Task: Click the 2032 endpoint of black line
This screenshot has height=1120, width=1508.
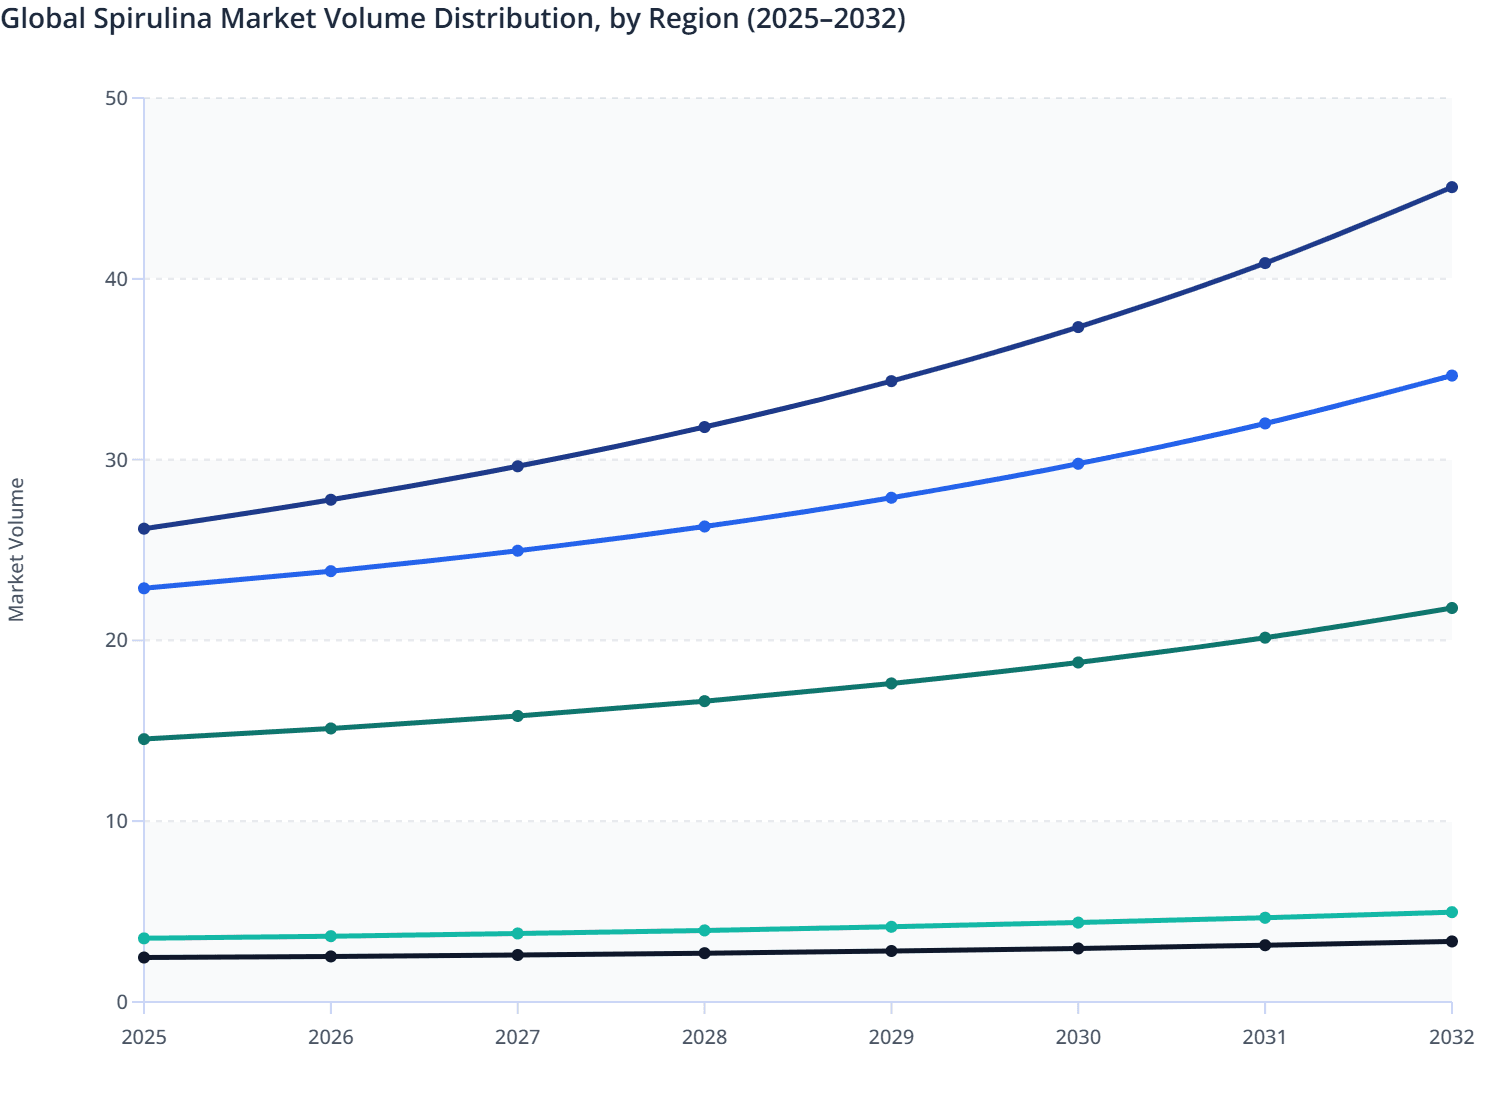Action: 1451,941
